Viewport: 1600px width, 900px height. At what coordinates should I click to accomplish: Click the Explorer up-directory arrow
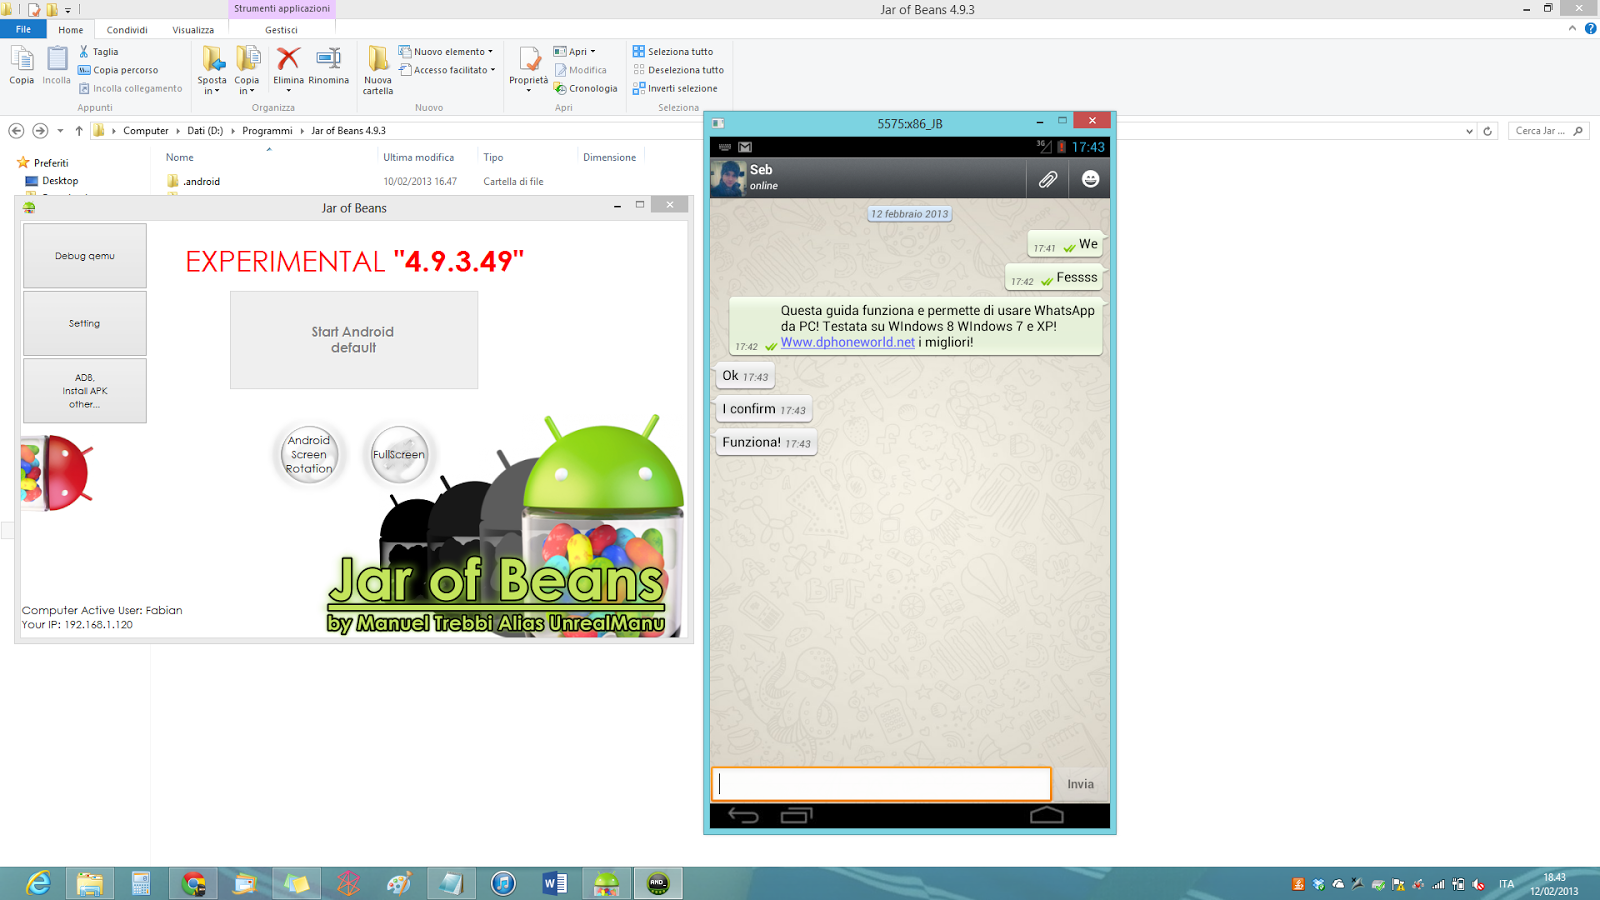tap(79, 131)
